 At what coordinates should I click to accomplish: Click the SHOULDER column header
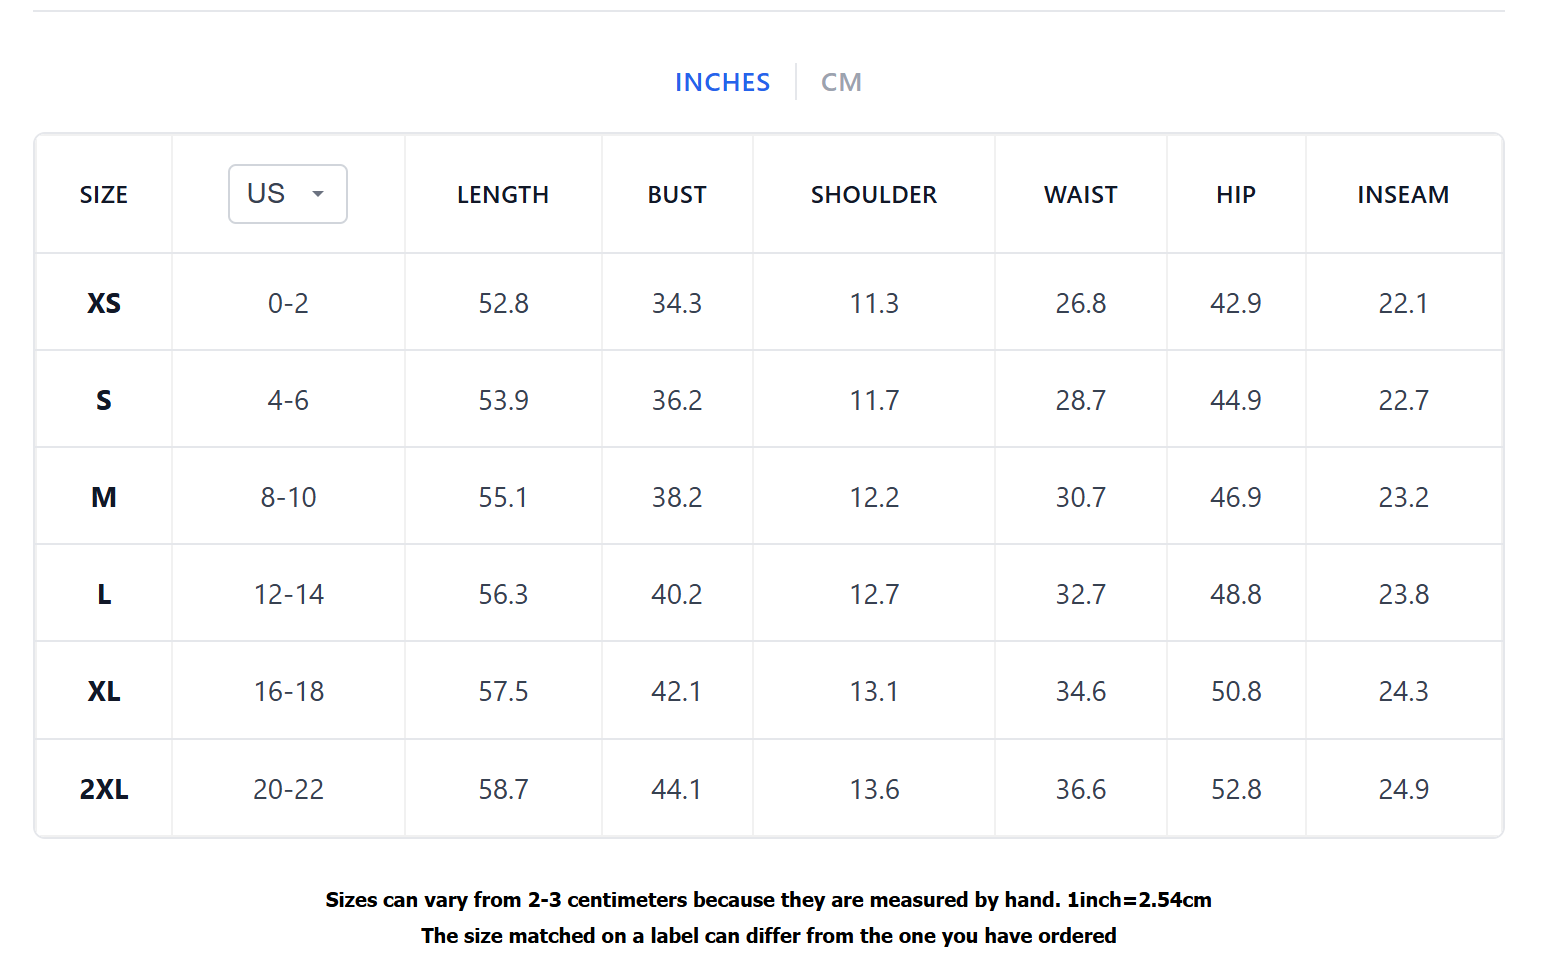coord(874,195)
